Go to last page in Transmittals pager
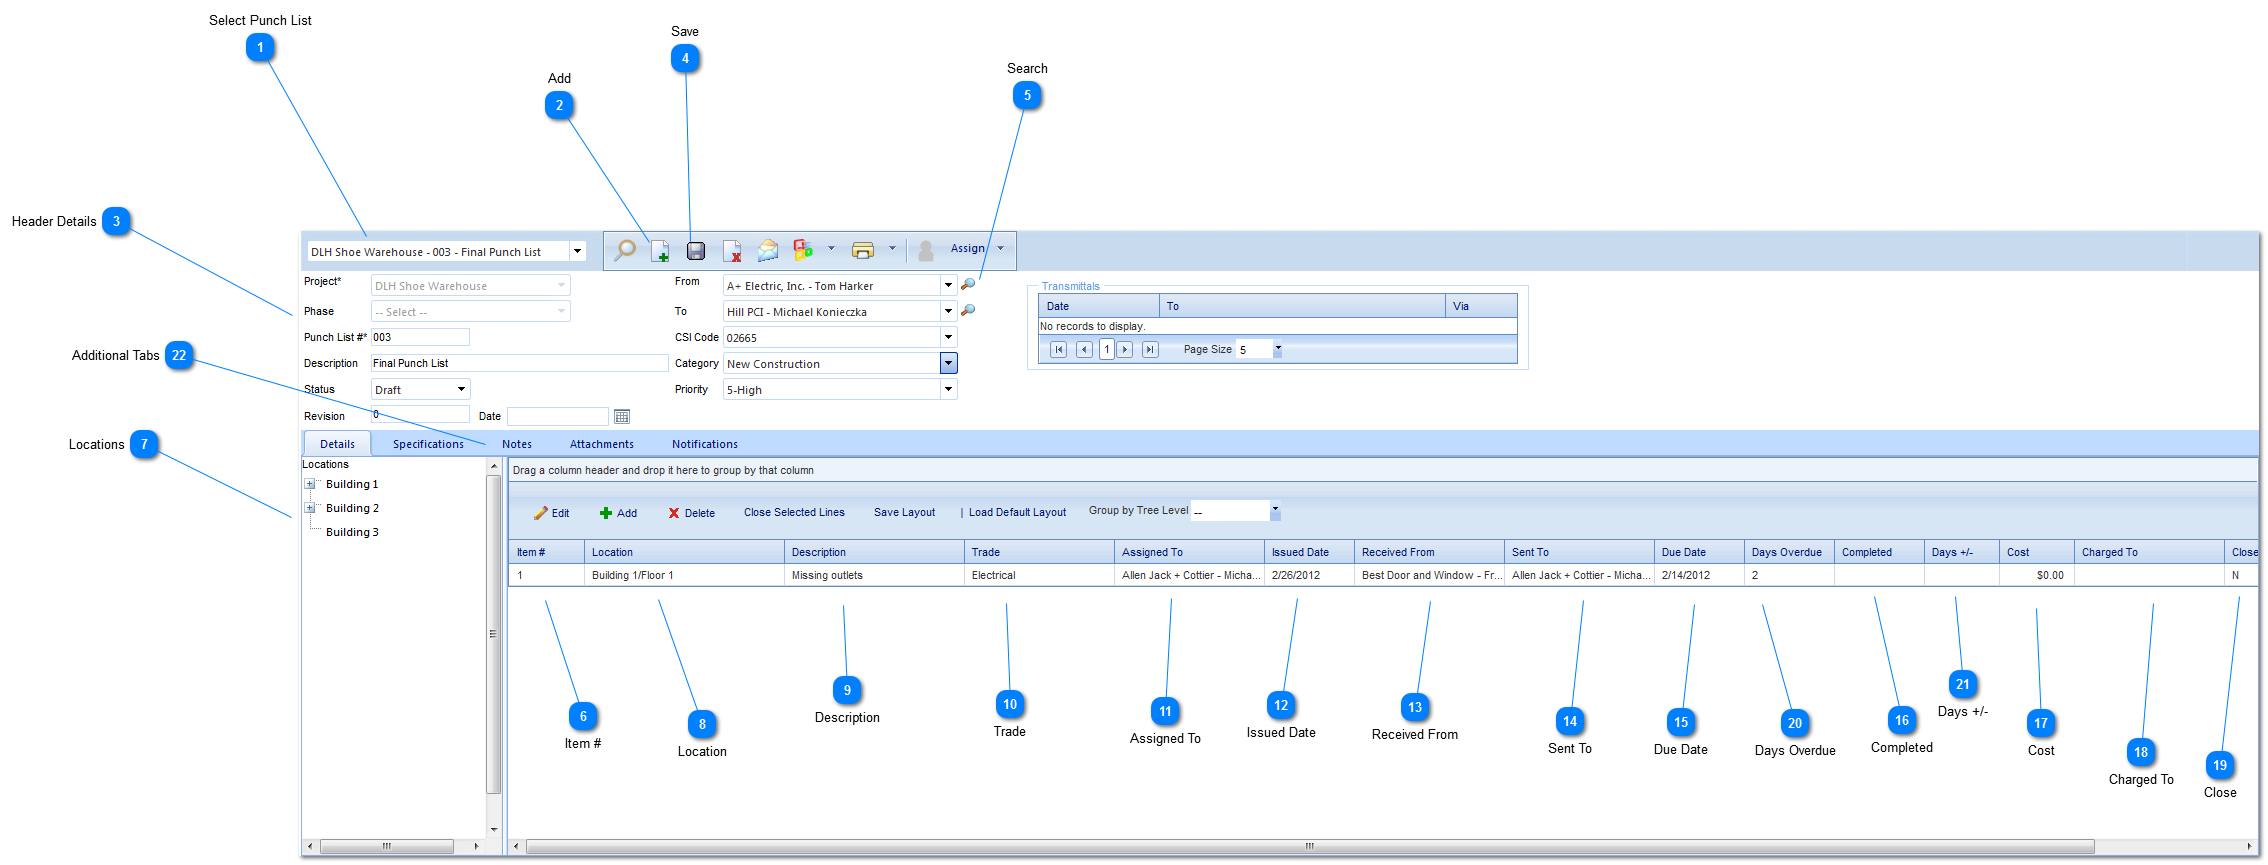 [1150, 349]
